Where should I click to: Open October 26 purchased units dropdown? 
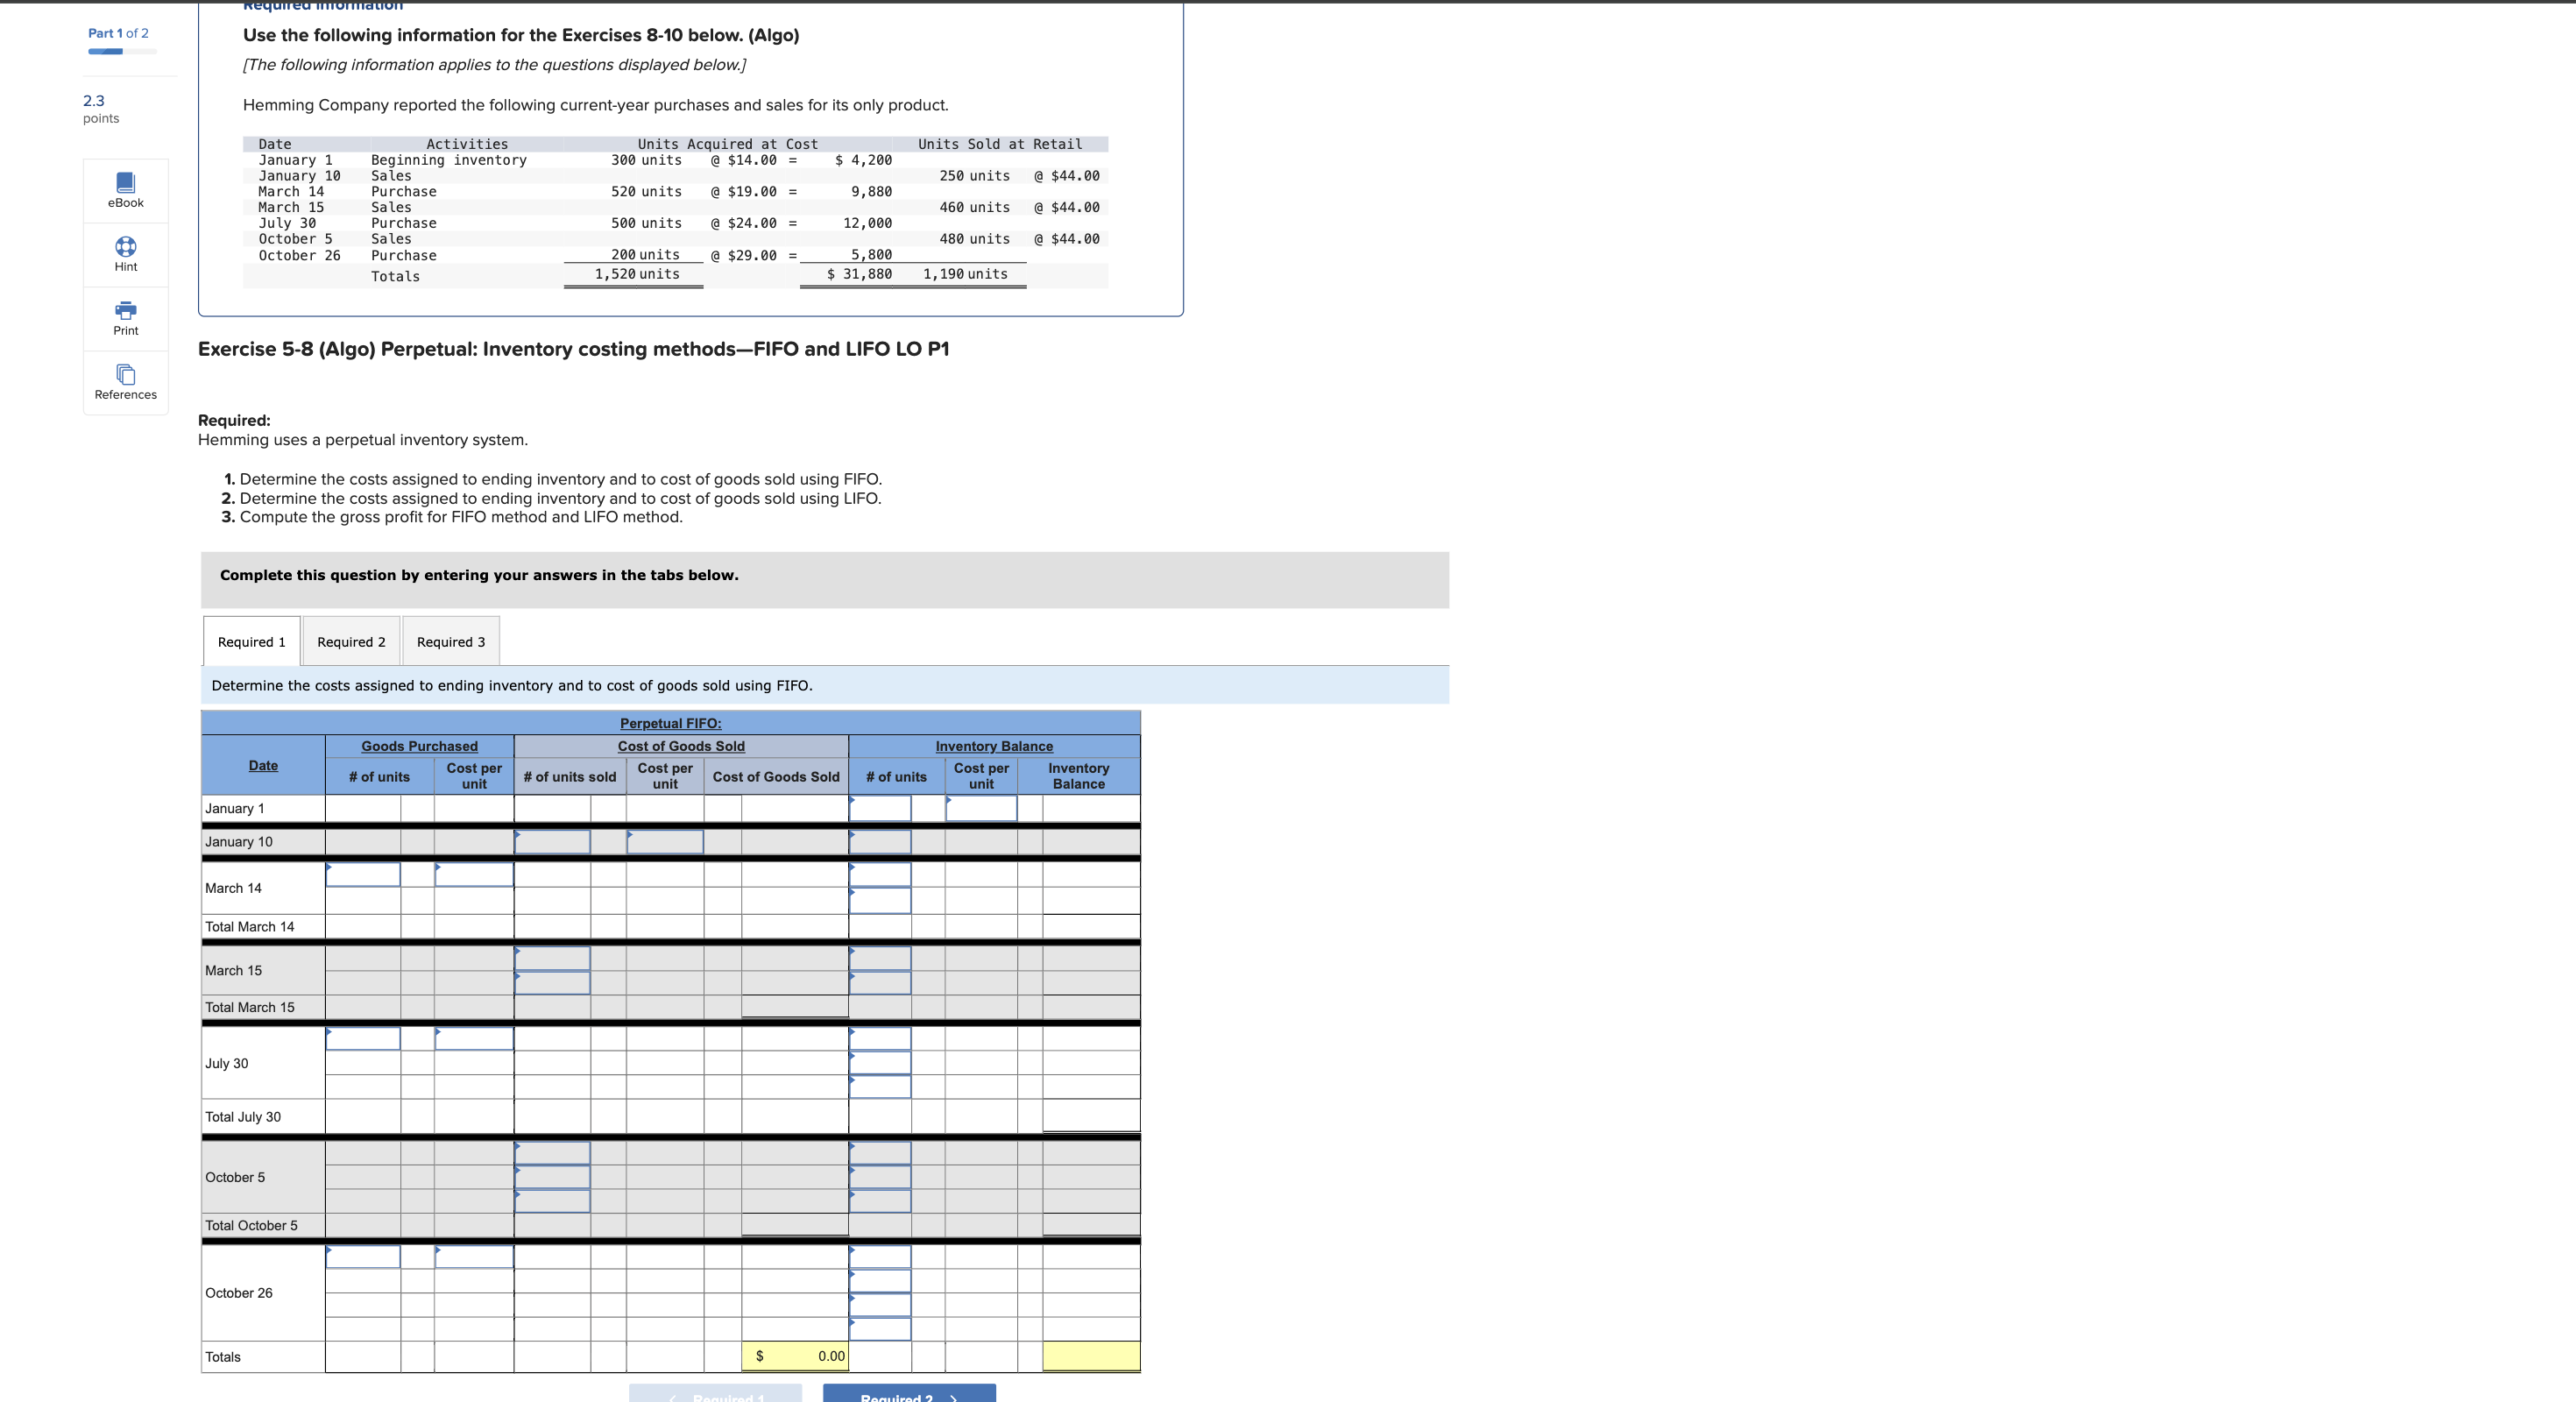click(362, 1257)
